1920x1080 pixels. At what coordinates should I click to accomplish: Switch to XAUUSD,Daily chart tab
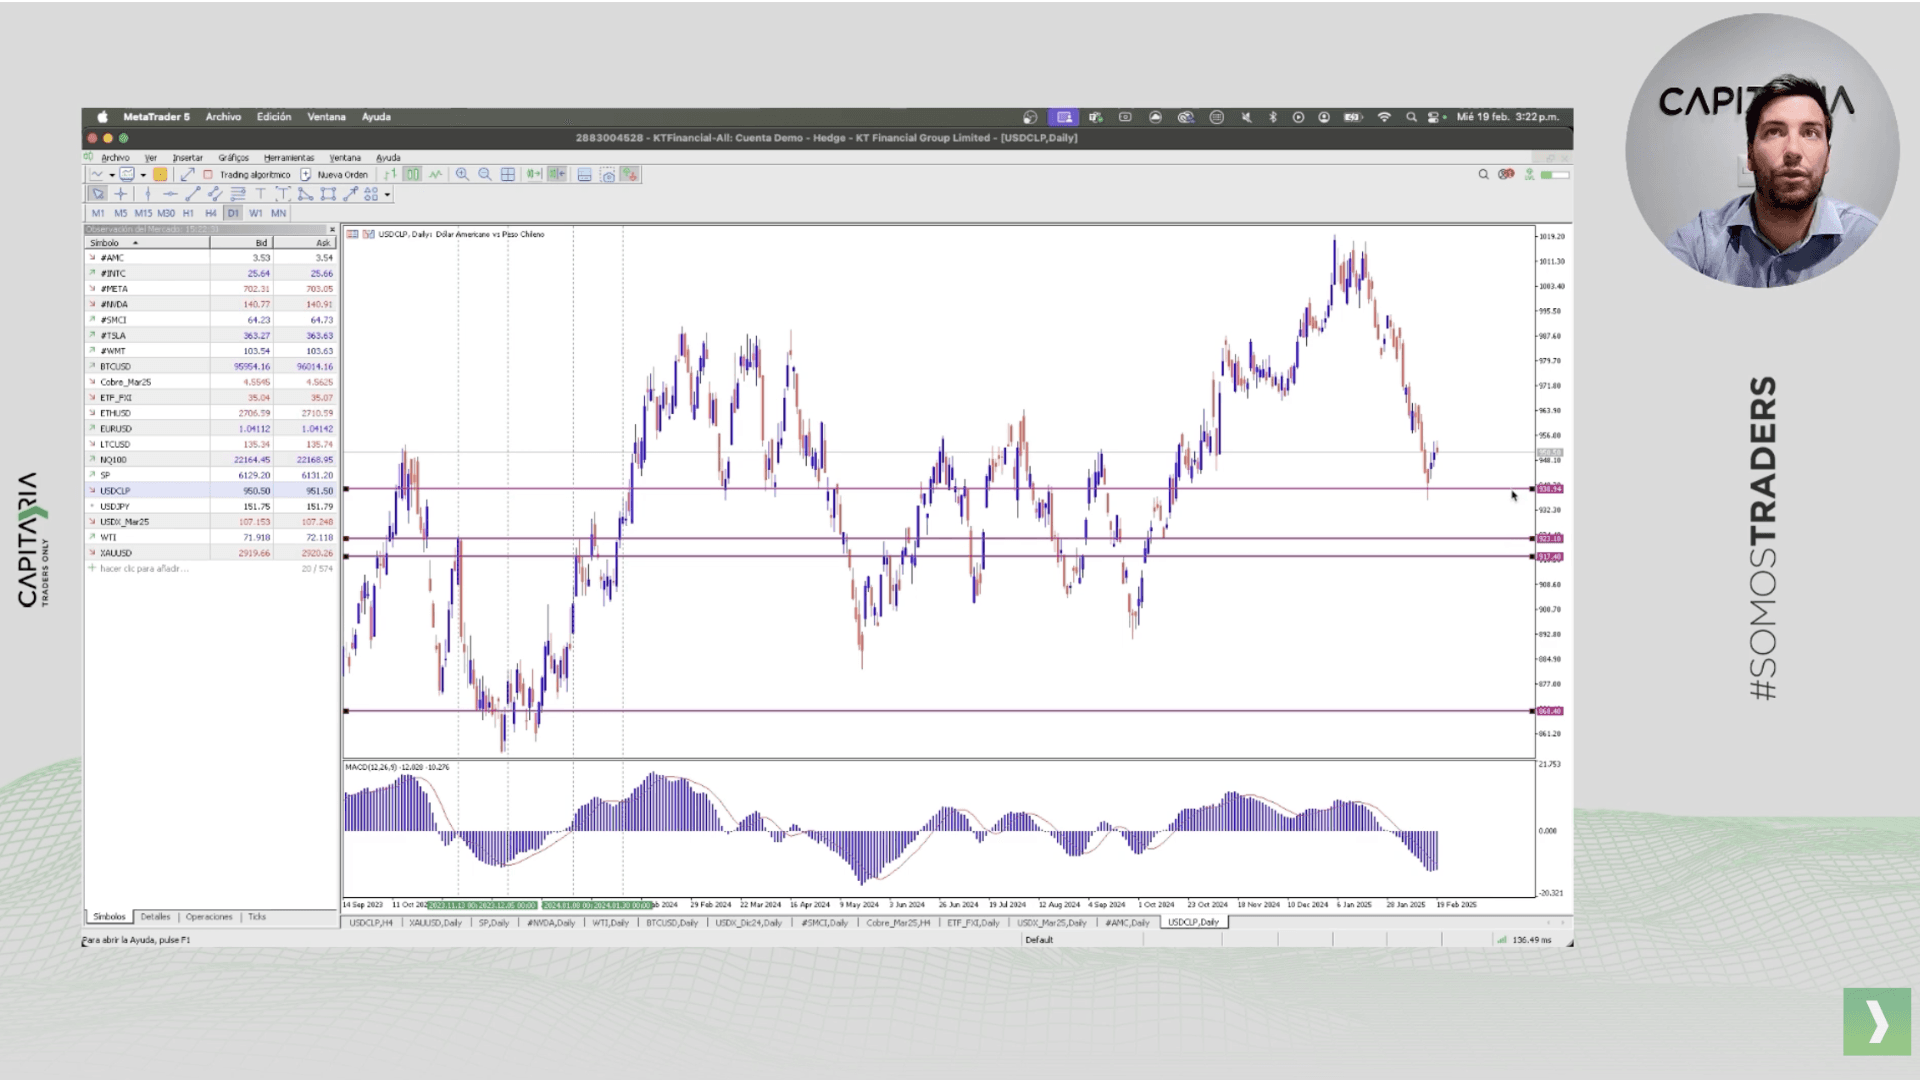coord(435,923)
